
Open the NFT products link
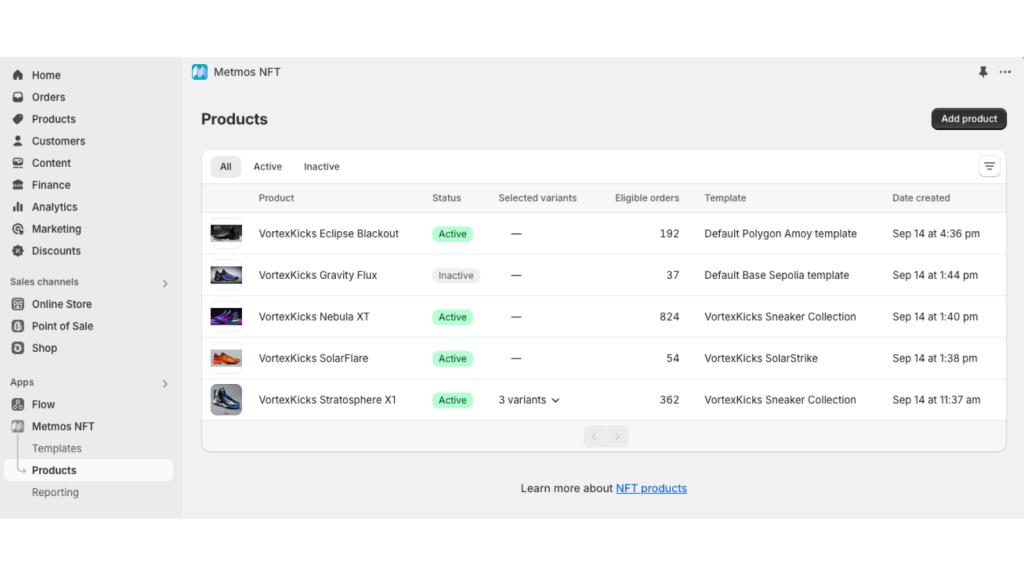651,488
